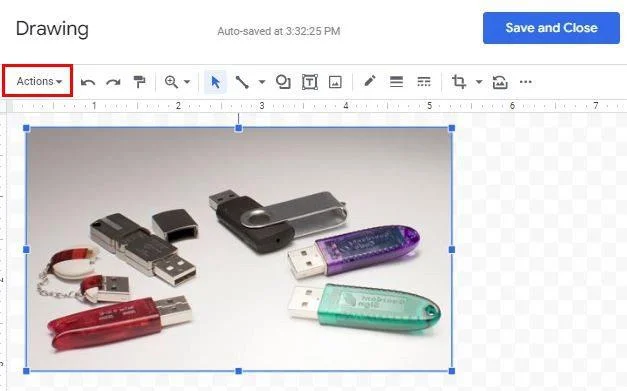Expand the Mask image dropdown arrow
Screen dimensions: 627x391
(x=479, y=82)
